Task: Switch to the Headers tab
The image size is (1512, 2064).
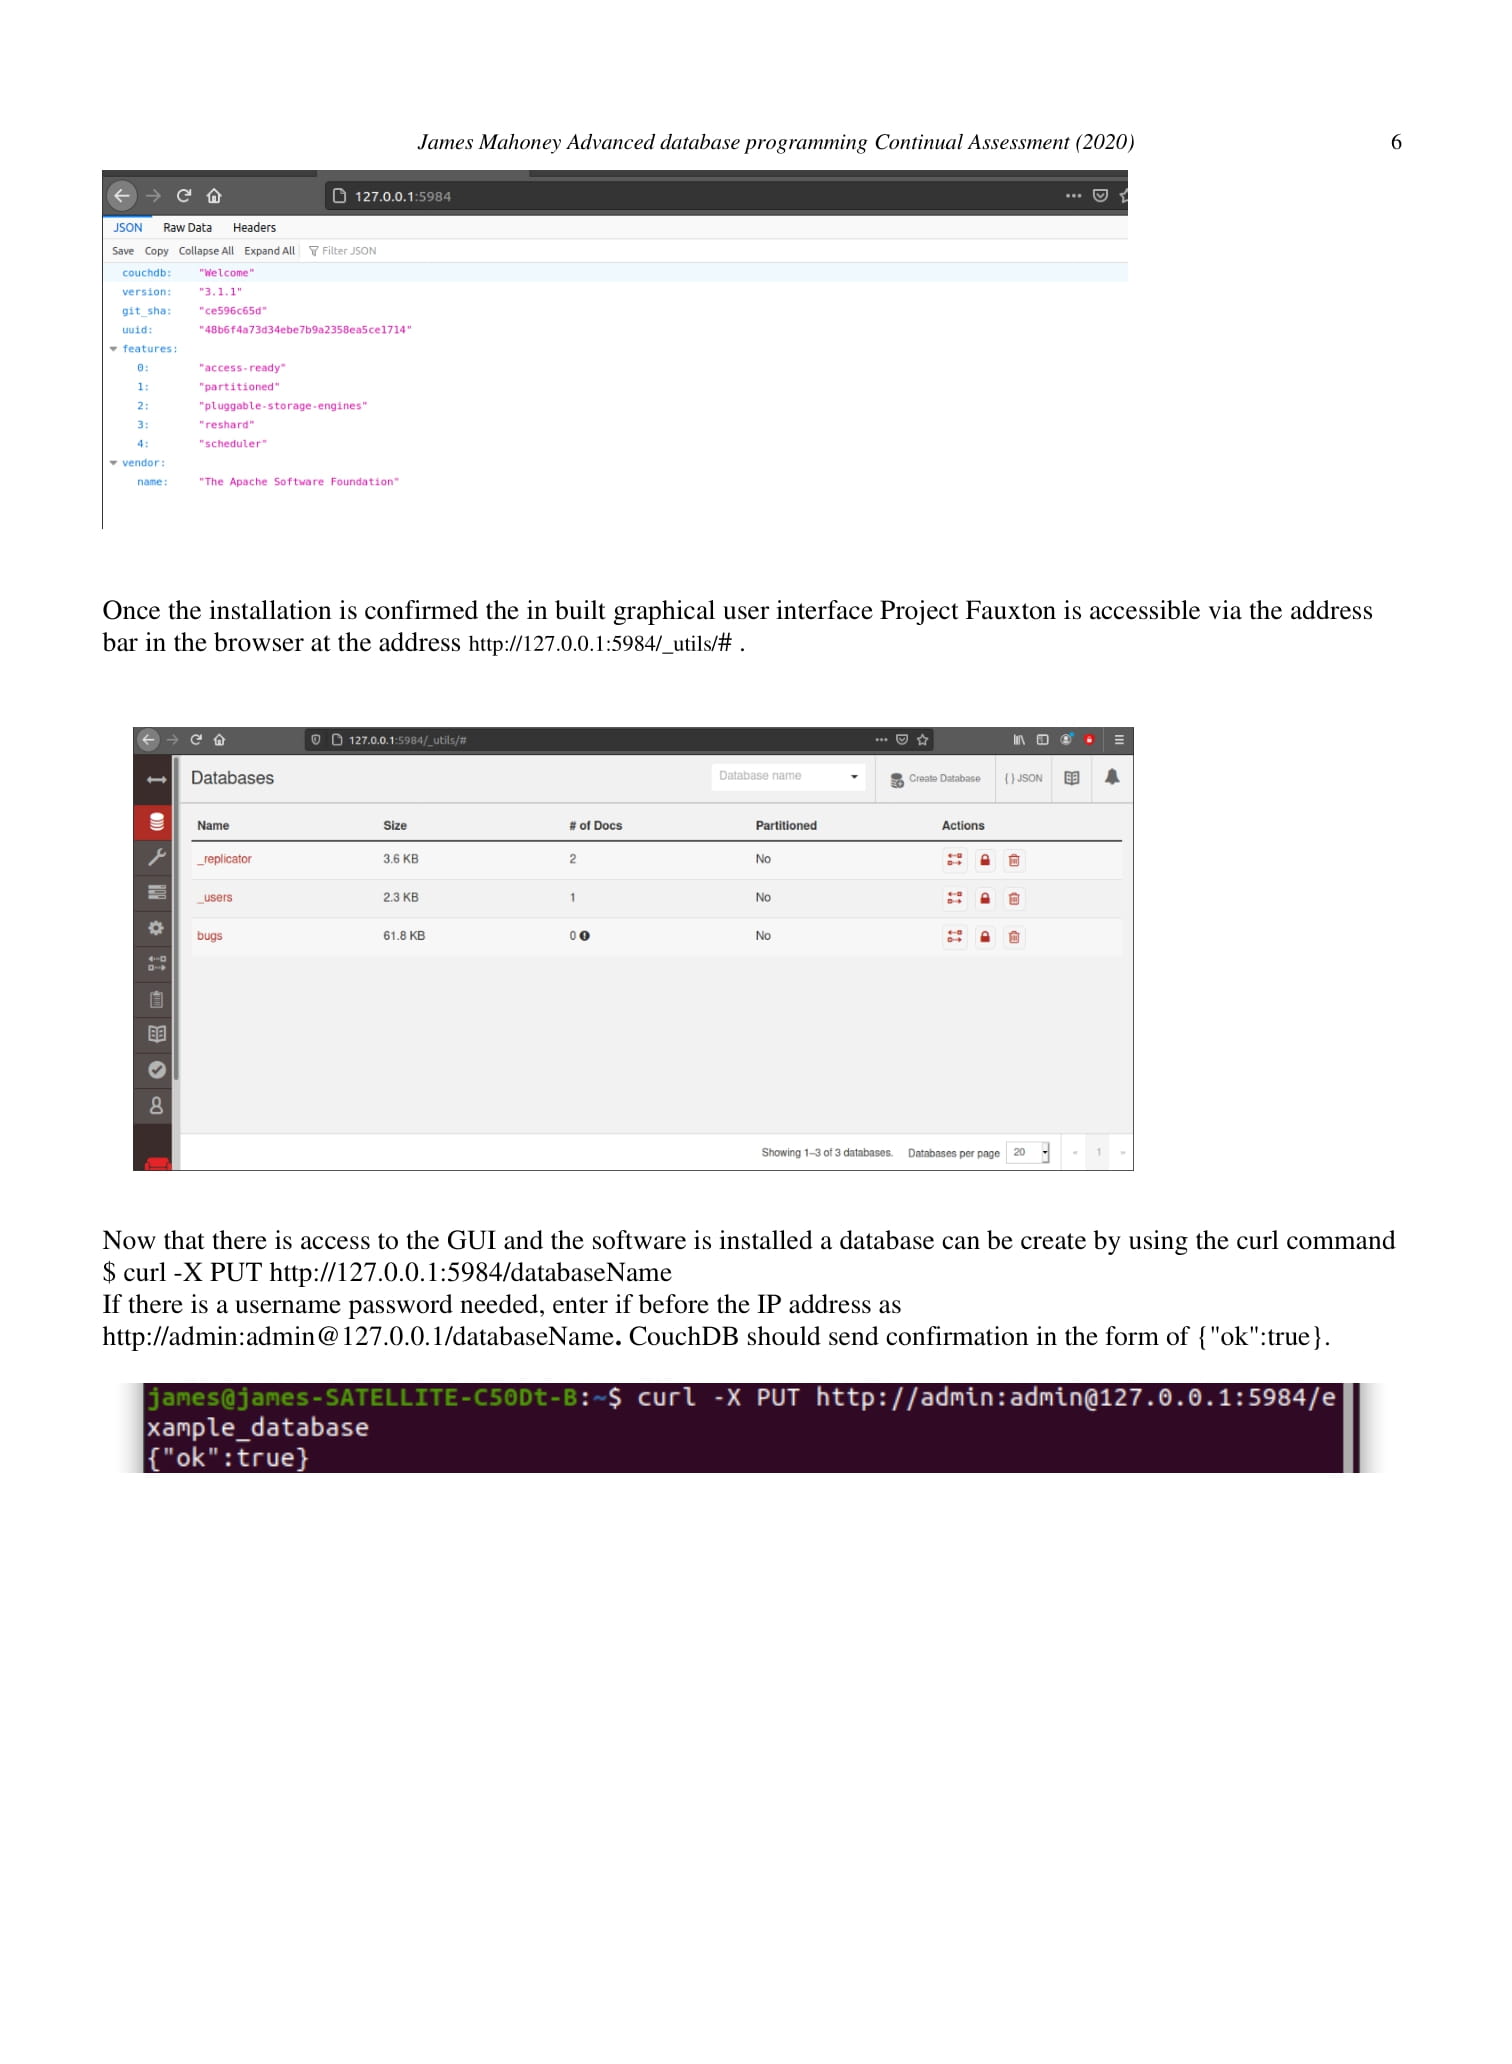Action: point(254,228)
